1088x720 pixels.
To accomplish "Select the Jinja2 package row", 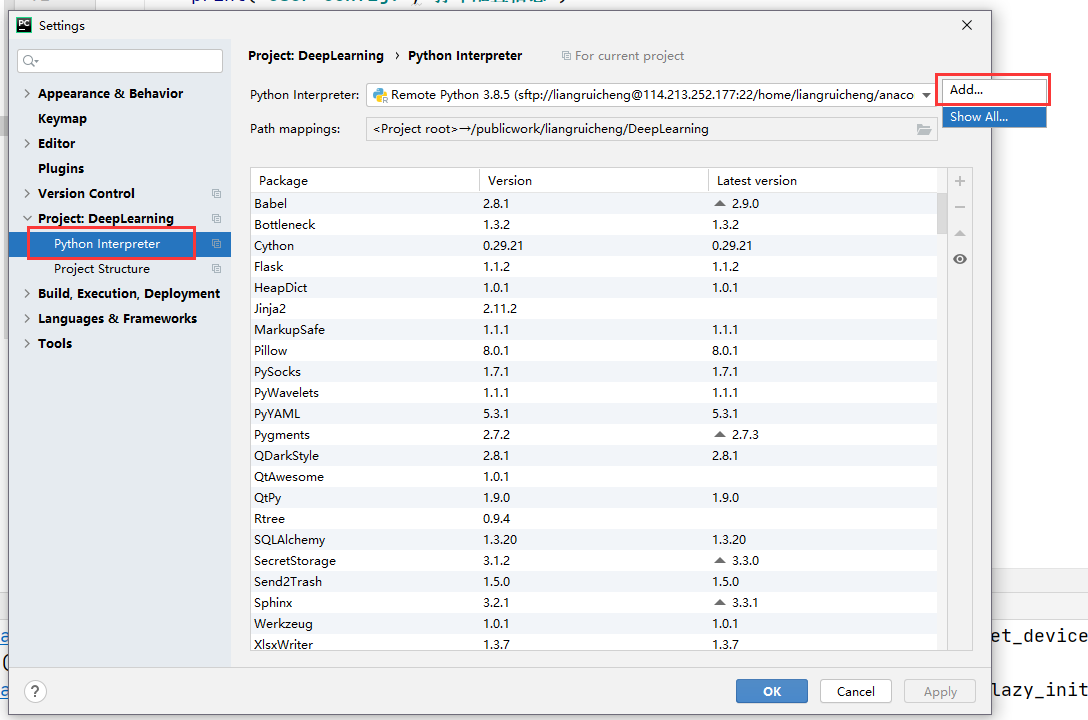I will tap(594, 309).
